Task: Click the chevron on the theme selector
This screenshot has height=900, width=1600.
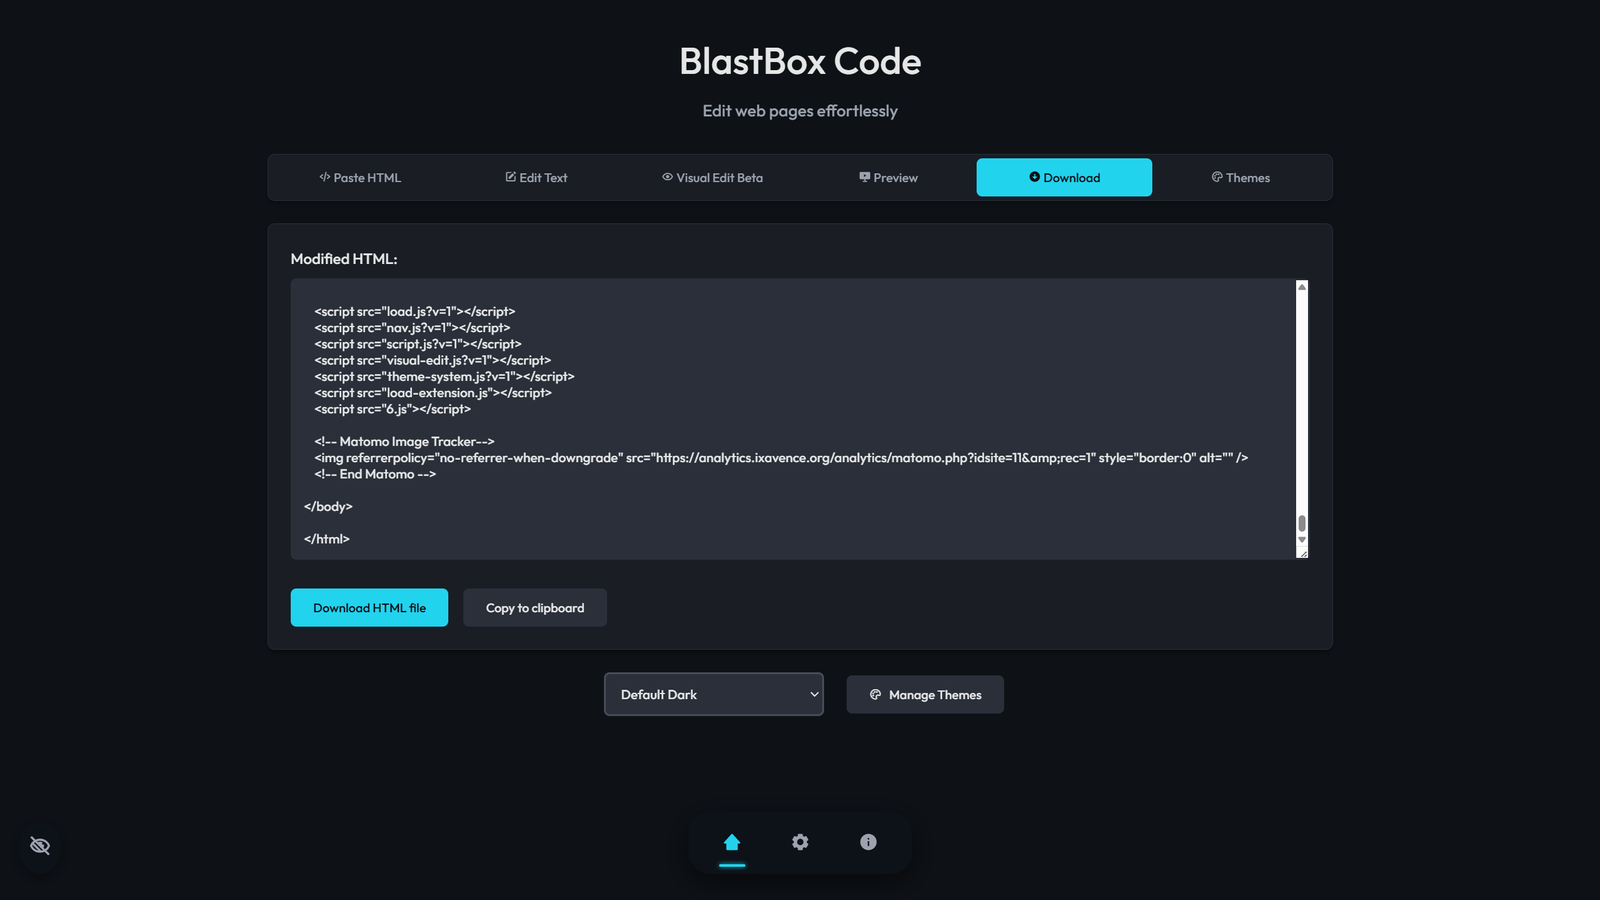Action: (814, 694)
